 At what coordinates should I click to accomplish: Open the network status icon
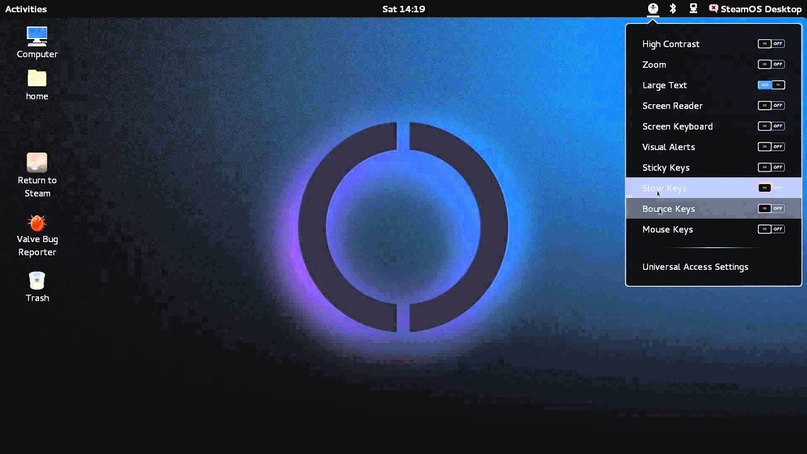pyautogui.click(x=693, y=9)
